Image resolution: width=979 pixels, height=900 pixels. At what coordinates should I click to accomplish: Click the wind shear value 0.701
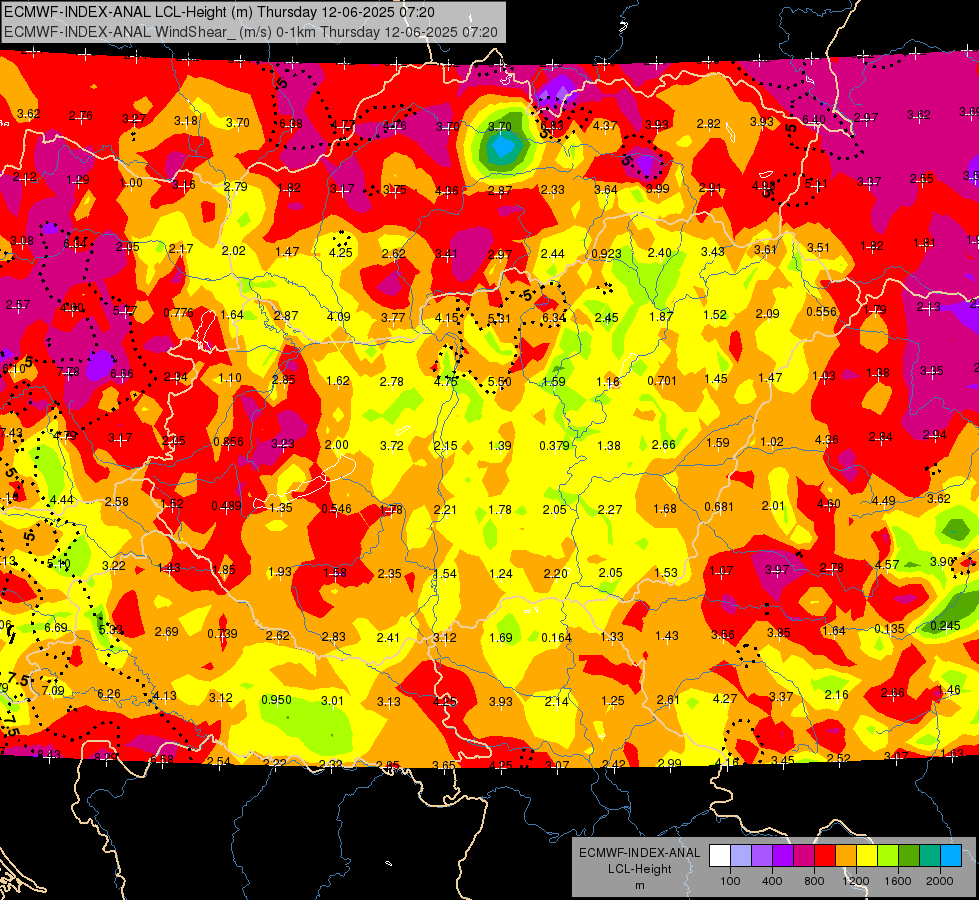point(662,380)
